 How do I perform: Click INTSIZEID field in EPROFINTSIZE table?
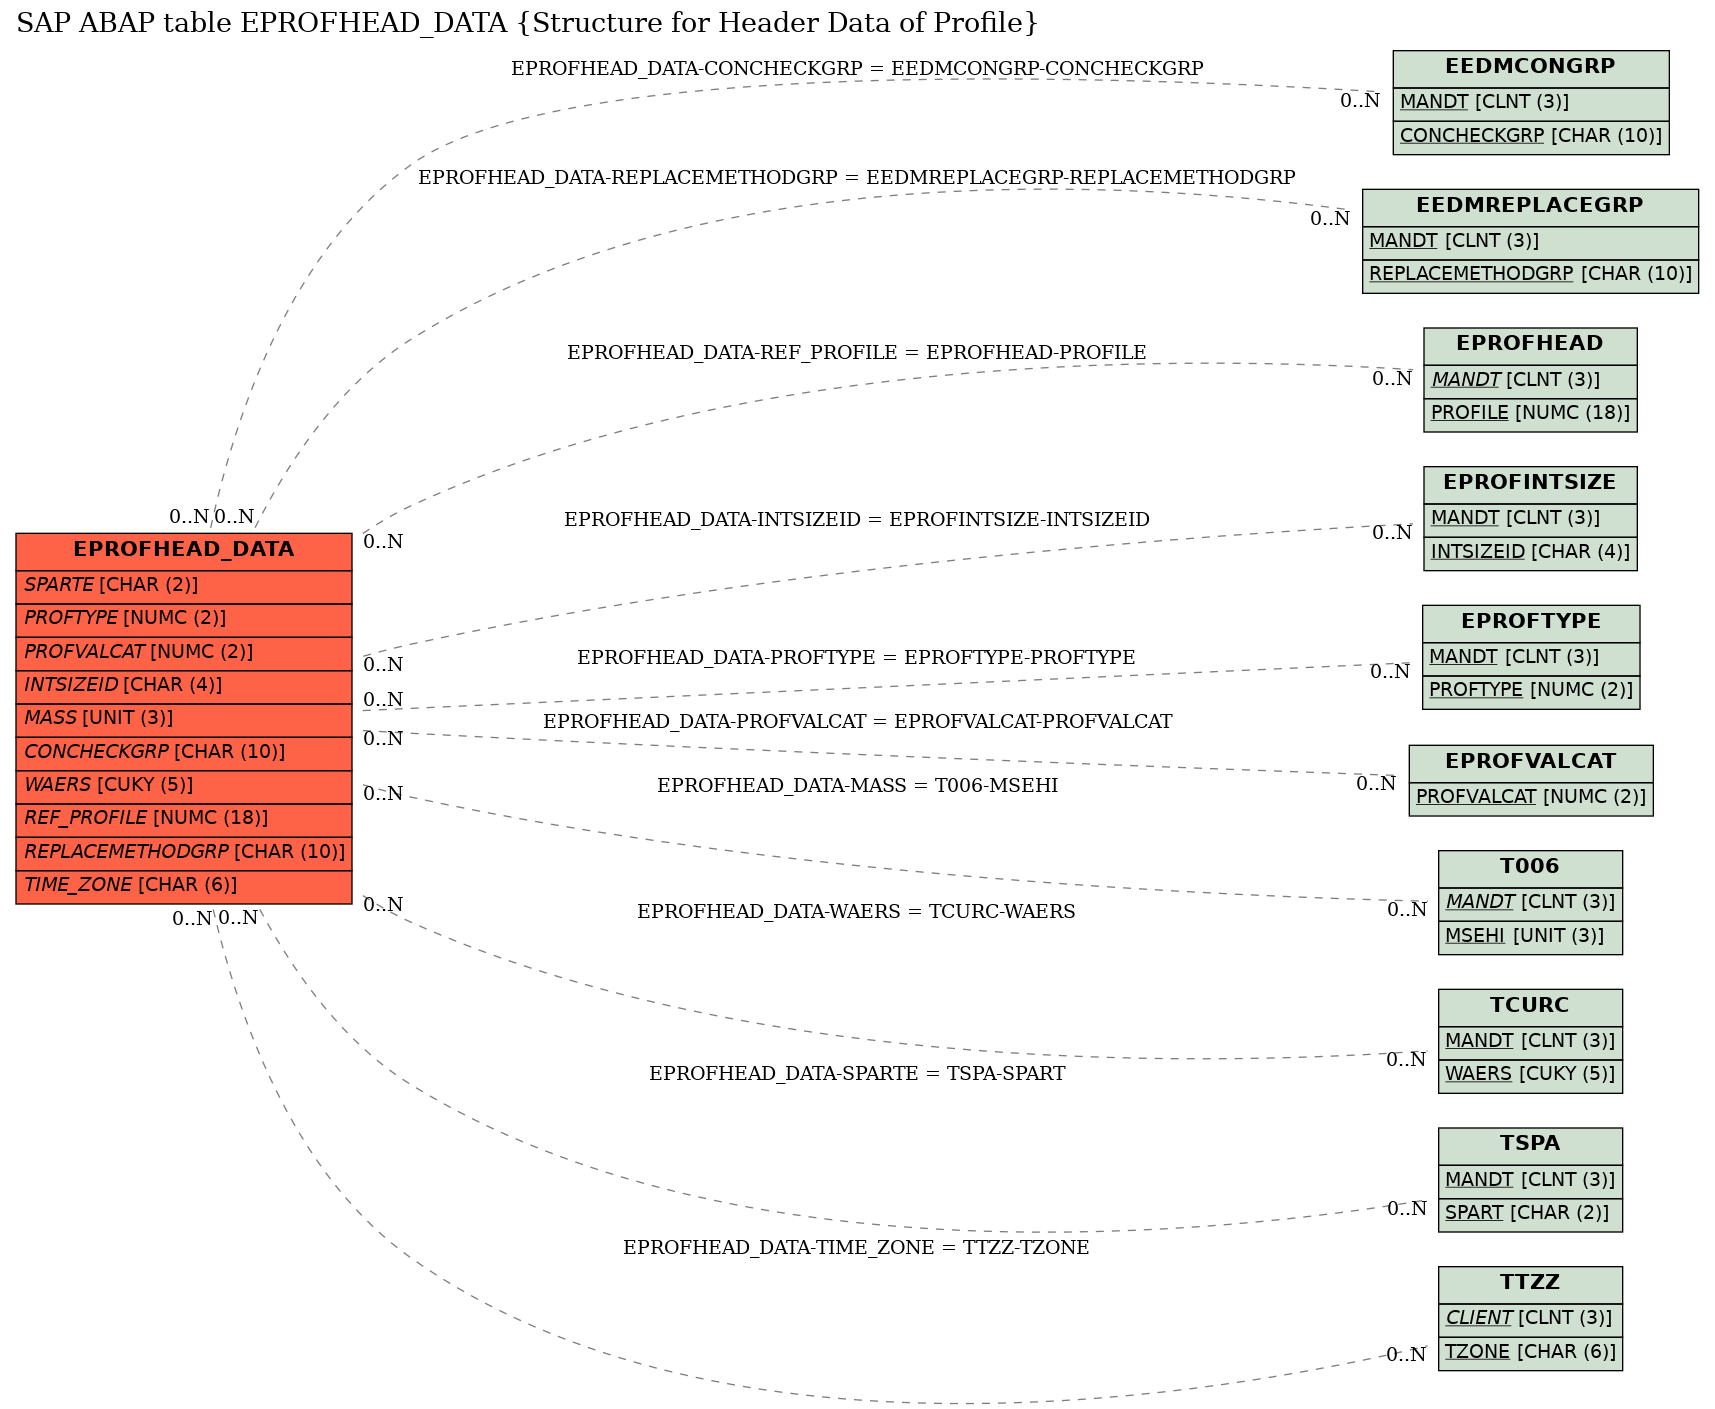1530,553
